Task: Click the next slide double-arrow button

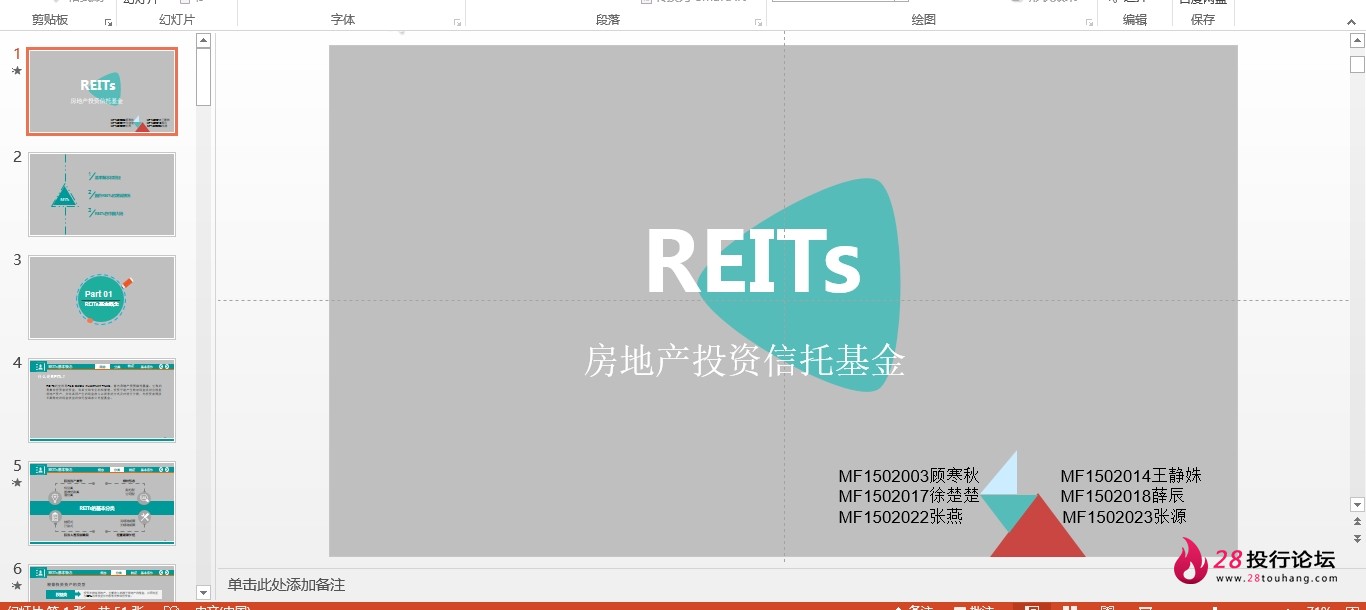Action: tap(1357, 539)
